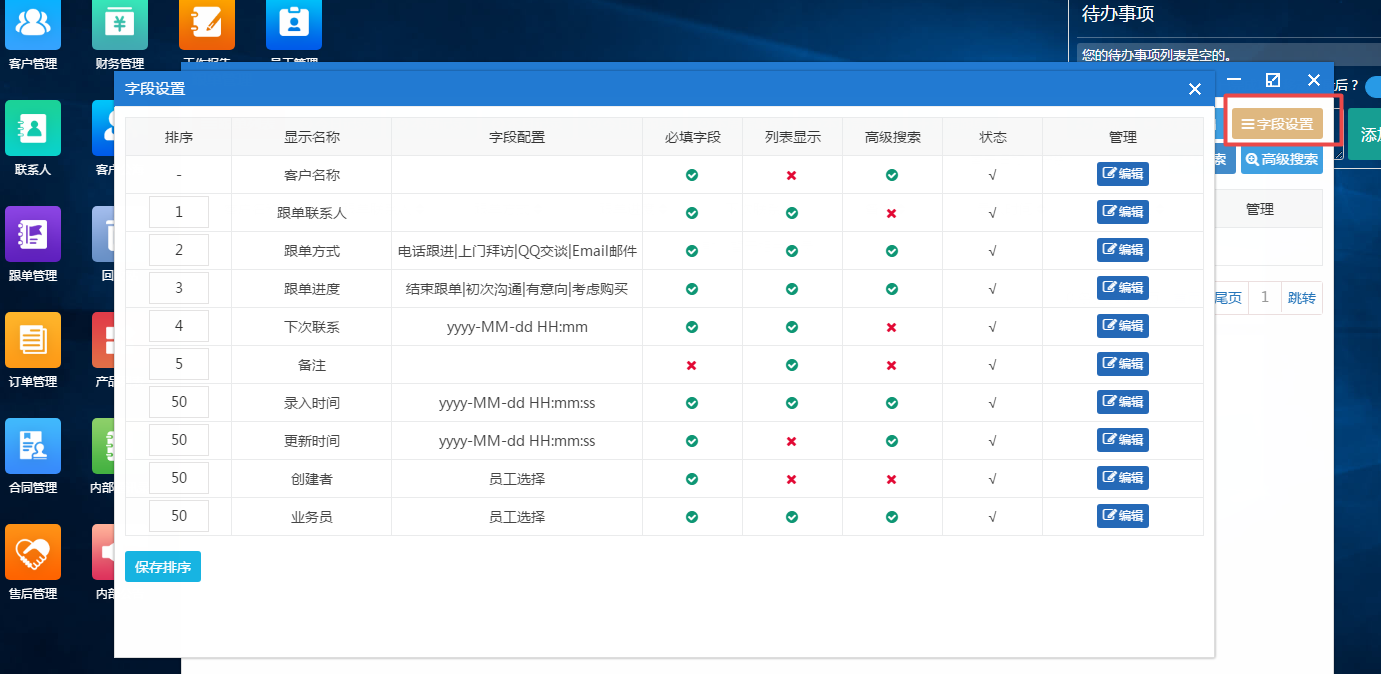
Task: Toggle 高级搜索 cross in 下次联系 row
Action: (x=892, y=327)
